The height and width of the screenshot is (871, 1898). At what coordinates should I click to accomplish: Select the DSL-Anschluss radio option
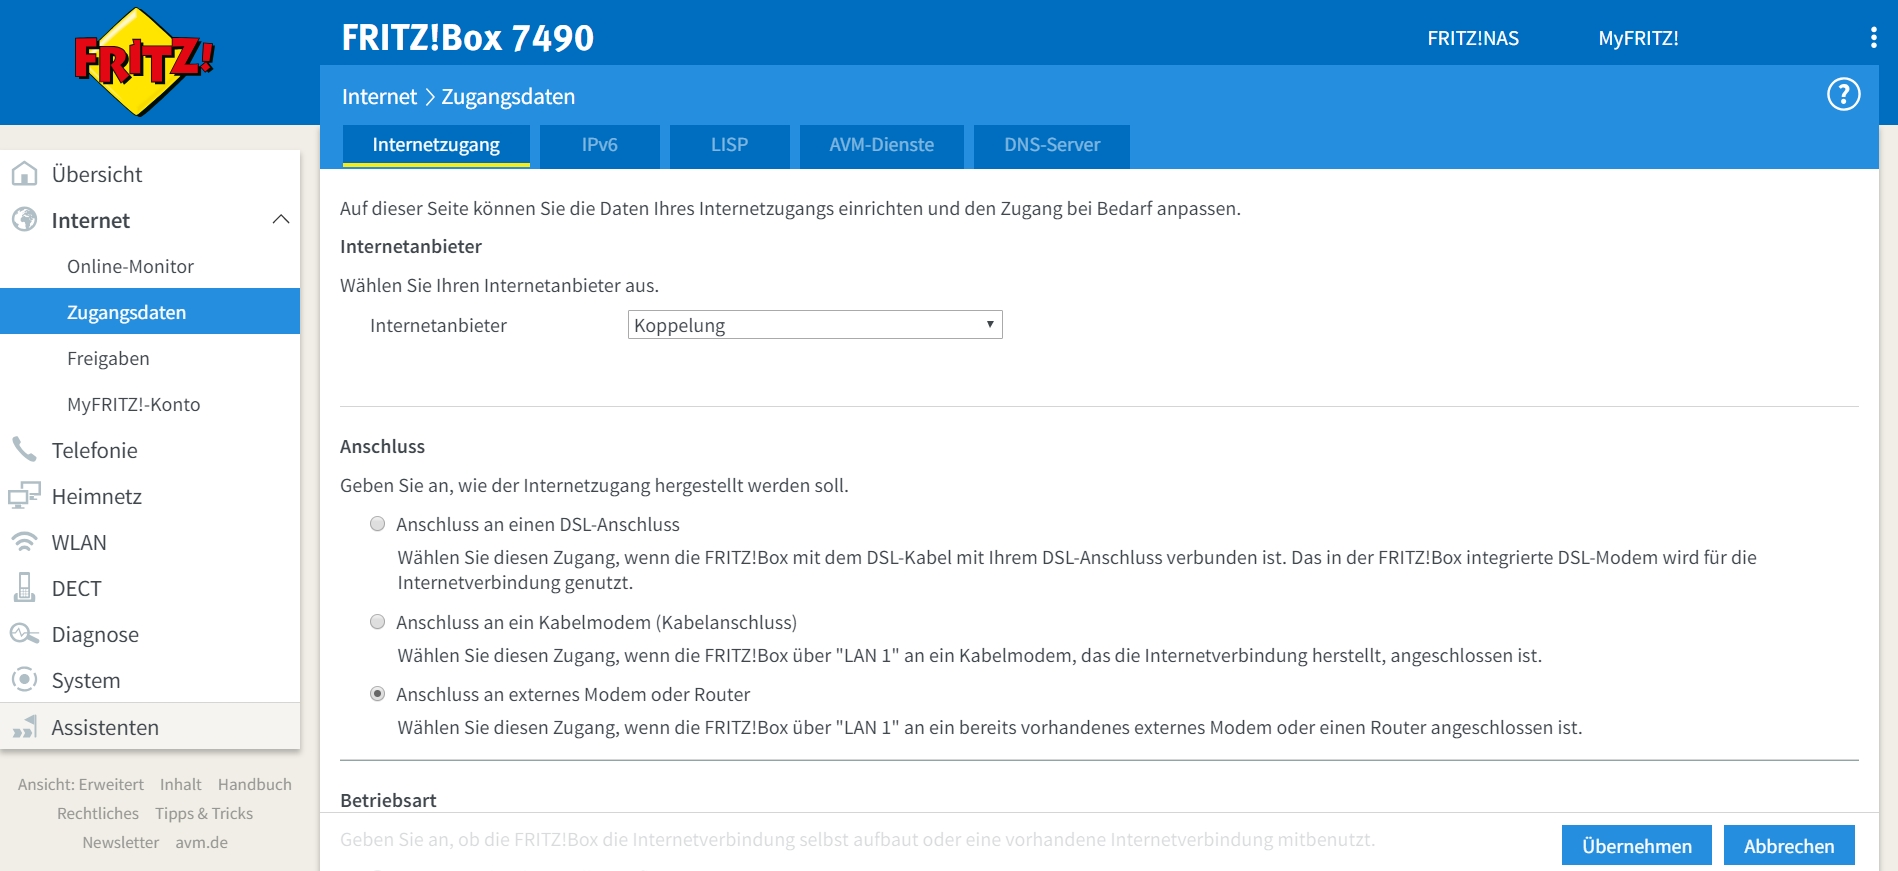(x=377, y=524)
